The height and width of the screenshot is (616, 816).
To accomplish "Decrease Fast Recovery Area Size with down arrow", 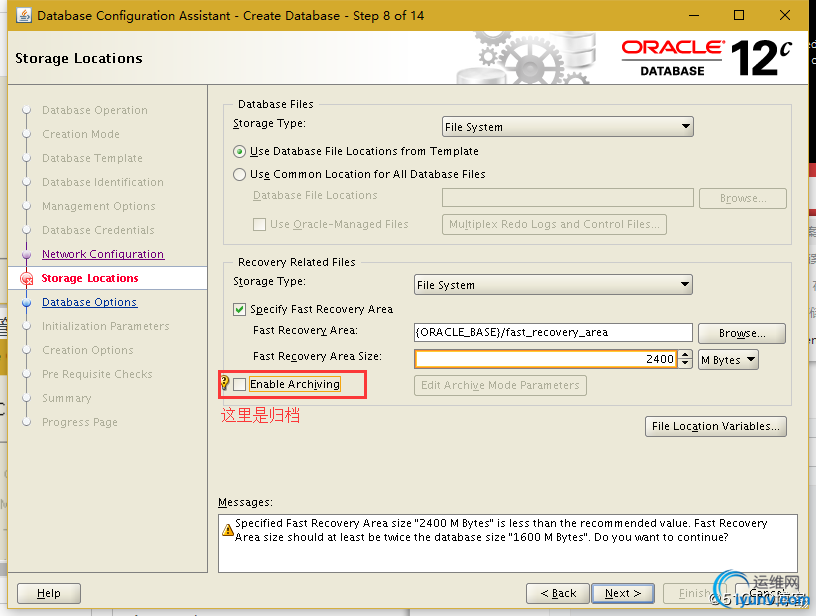I will 685,364.
